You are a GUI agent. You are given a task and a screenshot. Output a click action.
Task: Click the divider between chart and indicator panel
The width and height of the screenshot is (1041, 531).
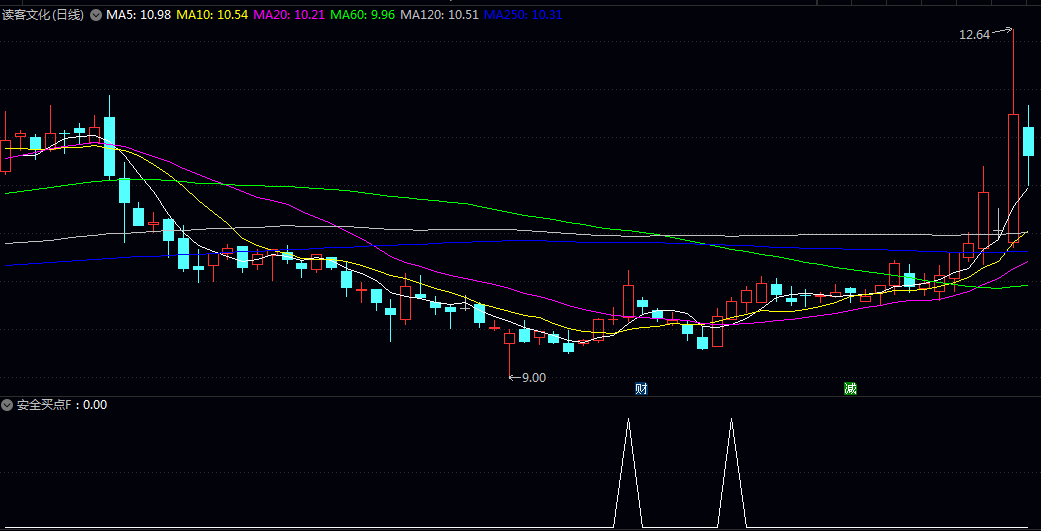tap(520, 396)
